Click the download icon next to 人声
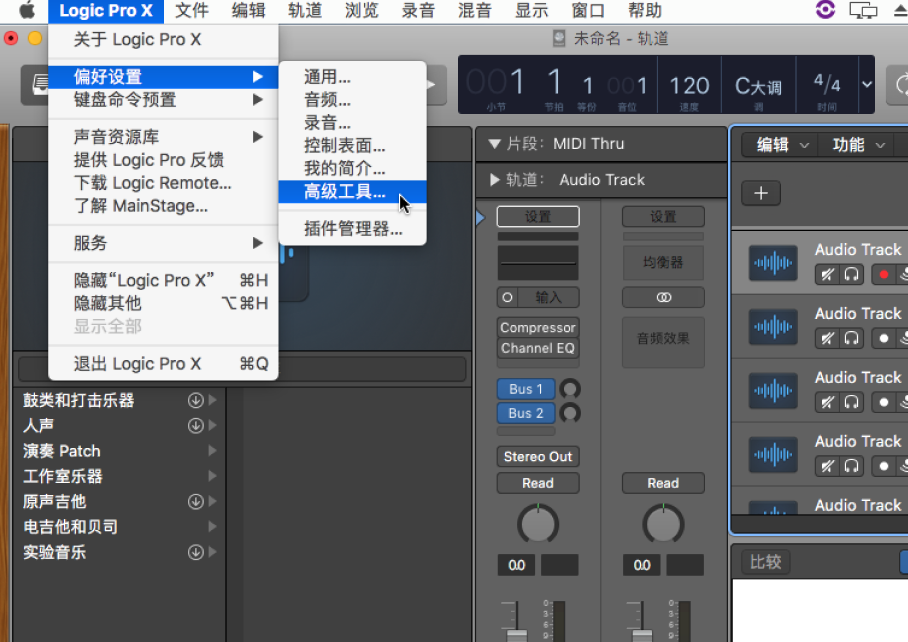 [x=196, y=425]
